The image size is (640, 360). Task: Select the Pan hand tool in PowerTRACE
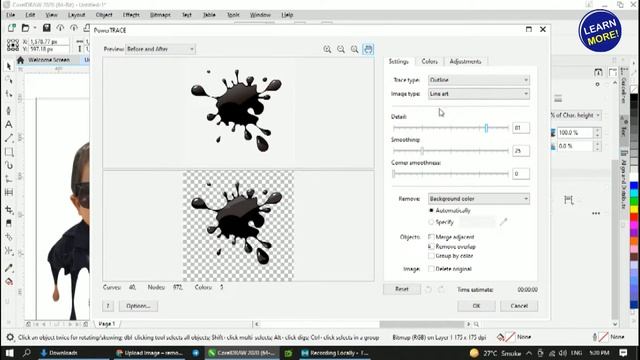(368, 49)
